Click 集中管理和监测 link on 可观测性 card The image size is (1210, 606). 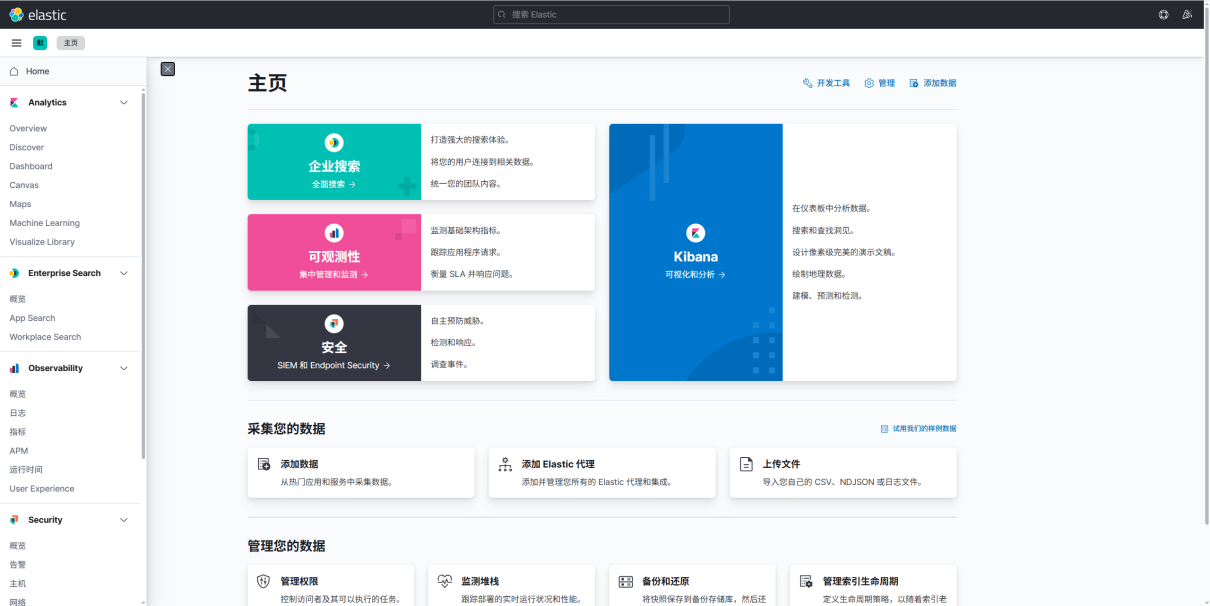(334, 274)
